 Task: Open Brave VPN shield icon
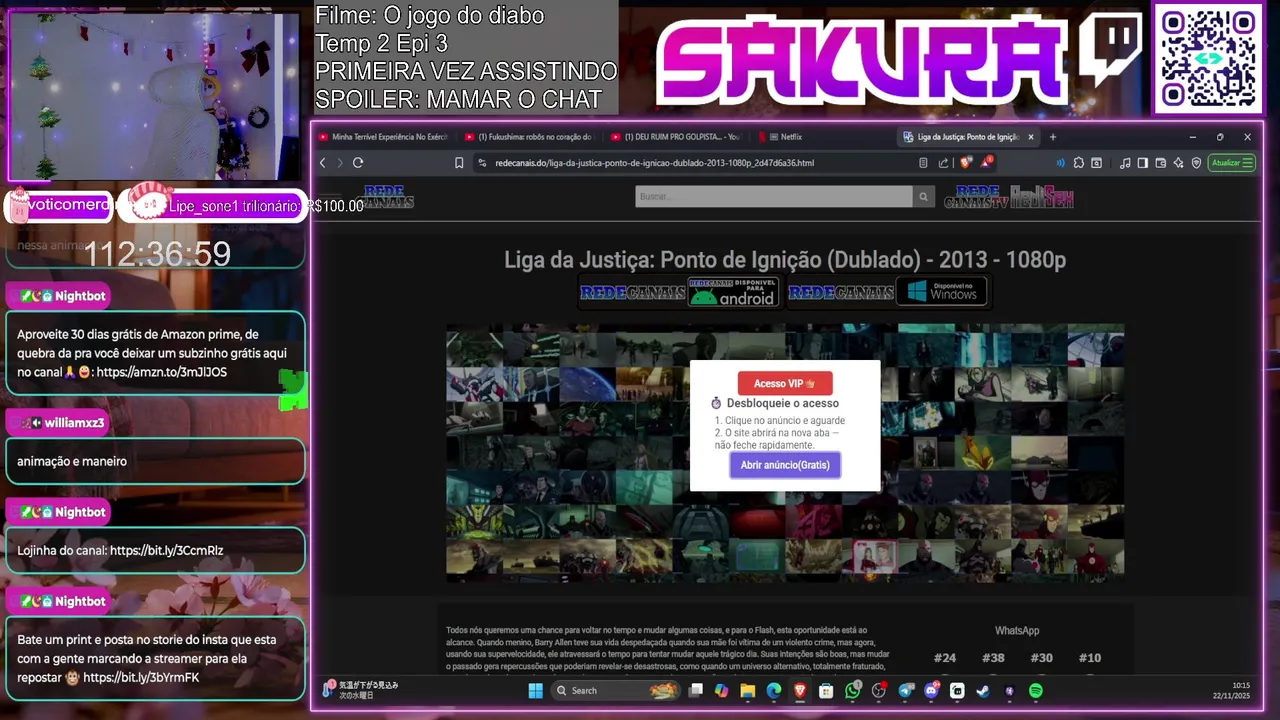point(1196,163)
